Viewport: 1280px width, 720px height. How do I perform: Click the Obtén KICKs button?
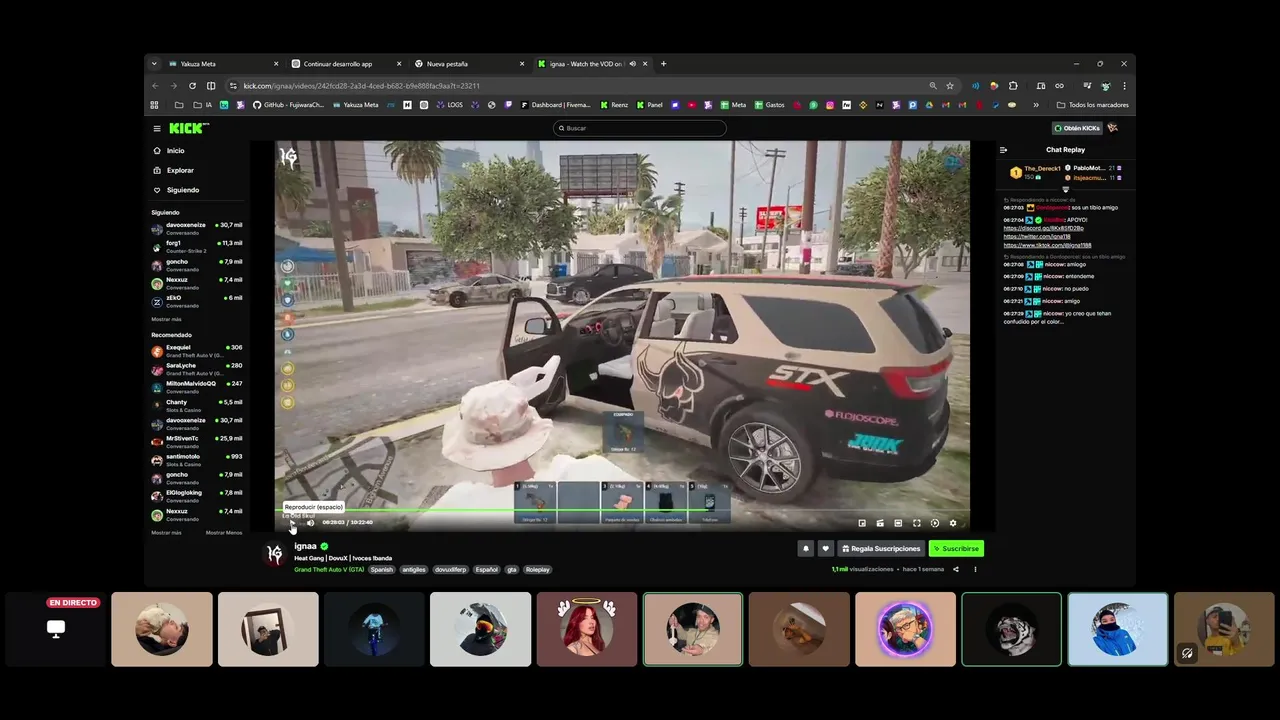tap(1077, 128)
